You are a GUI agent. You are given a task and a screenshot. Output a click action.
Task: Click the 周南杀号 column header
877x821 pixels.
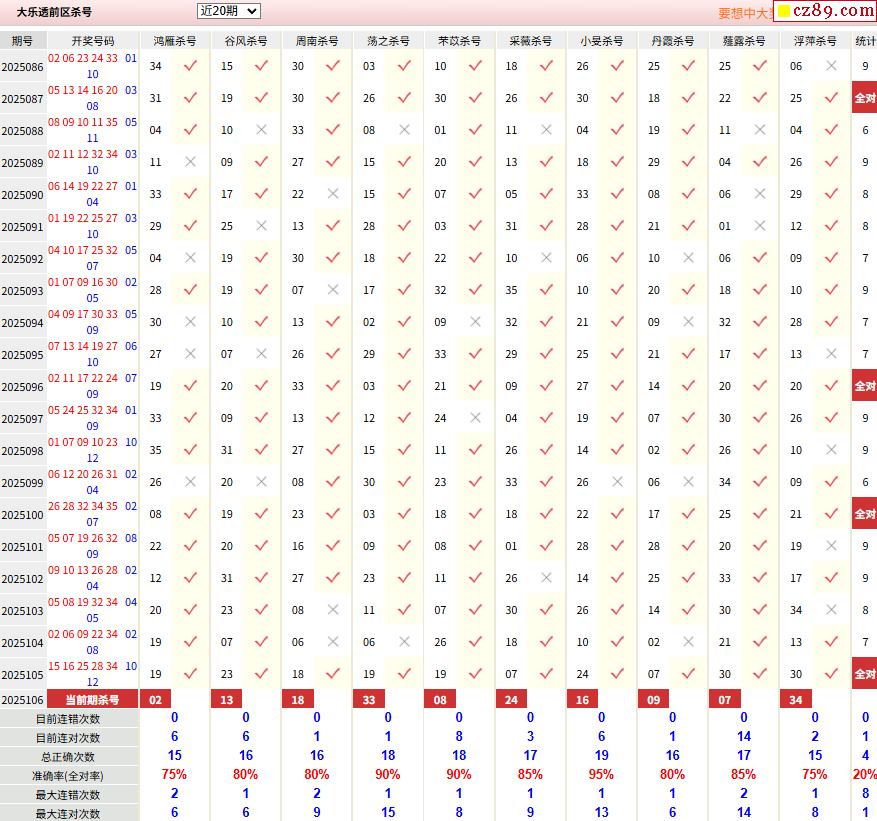[317, 41]
